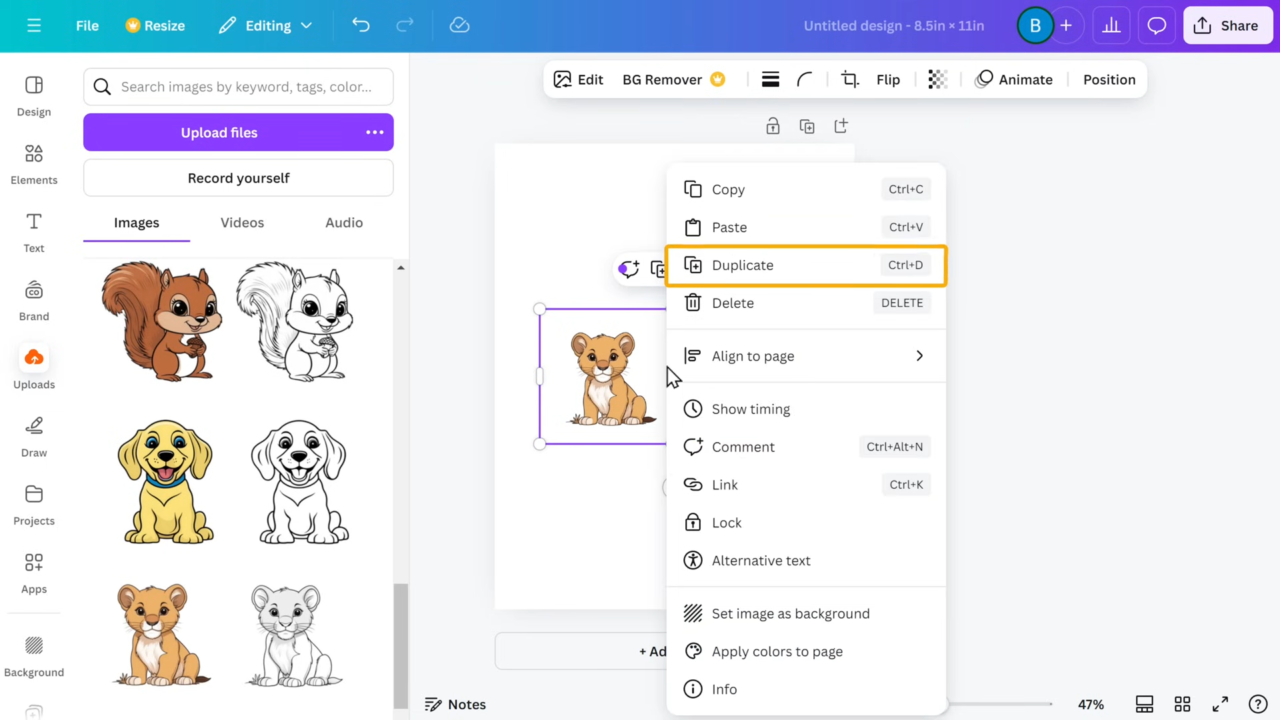
Task: Choose Comment from context menu
Action: (x=806, y=447)
